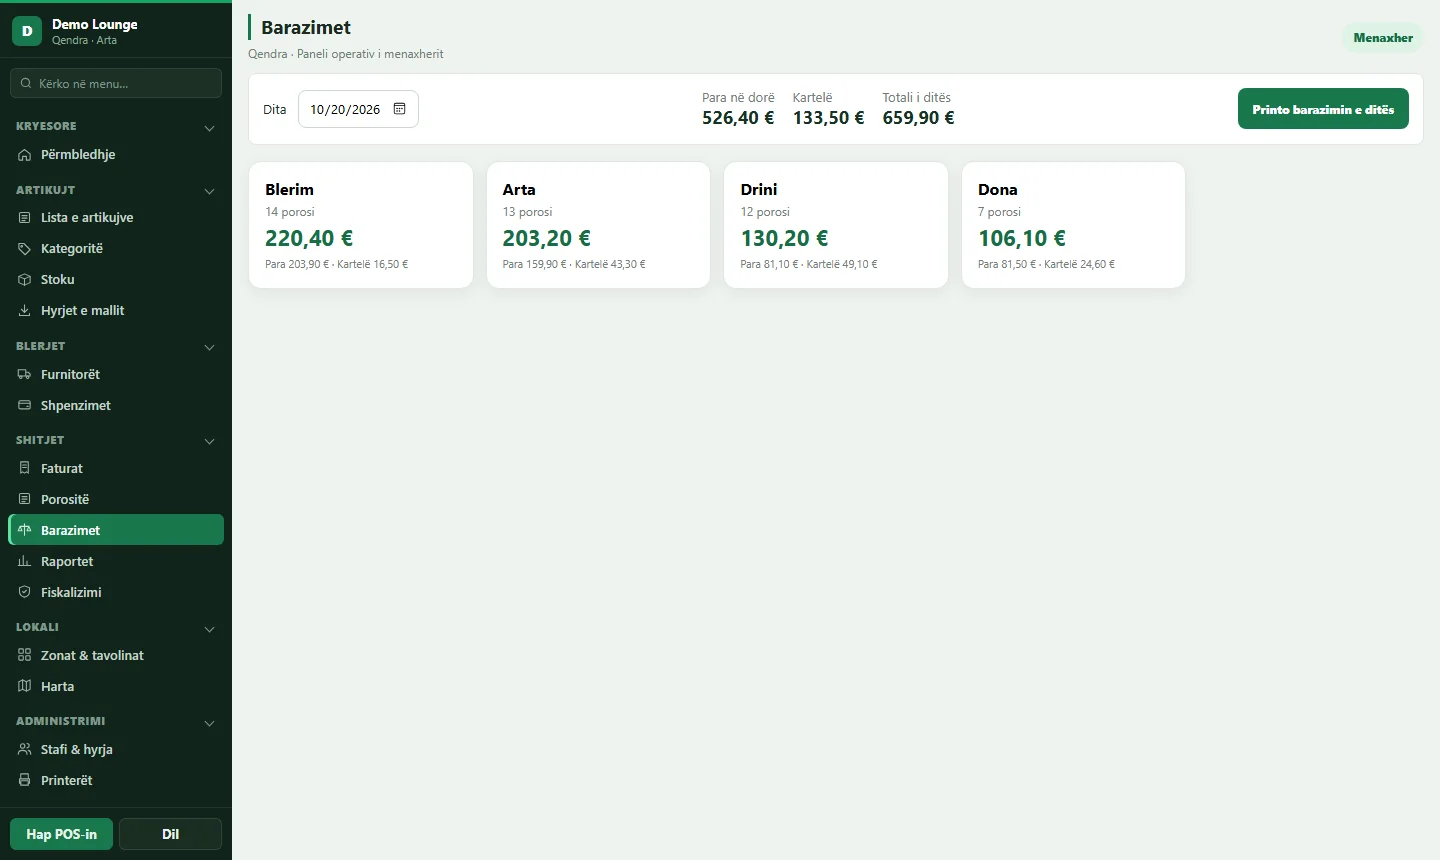The width and height of the screenshot is (1440, 860).
Task: Click the Stafi & hyrja users icon
Action: [x=25, y=750]
